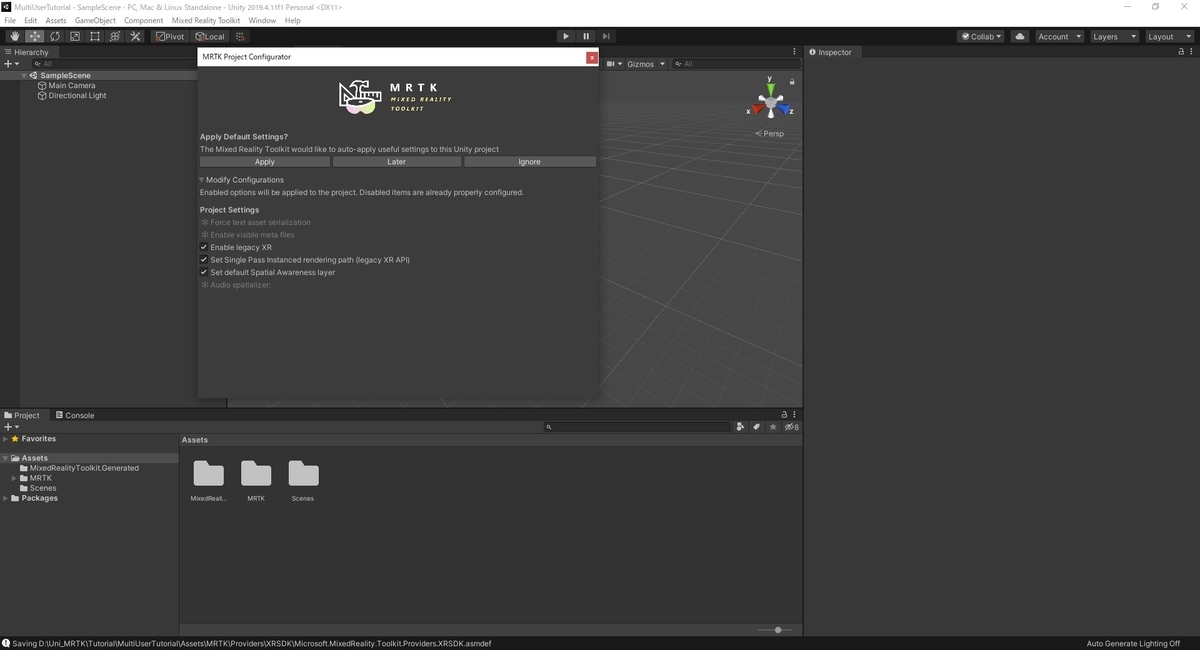1200x650 pixels.
Task: Uncheck Set Single Pass Instanced rendering path
Action: 204,260
